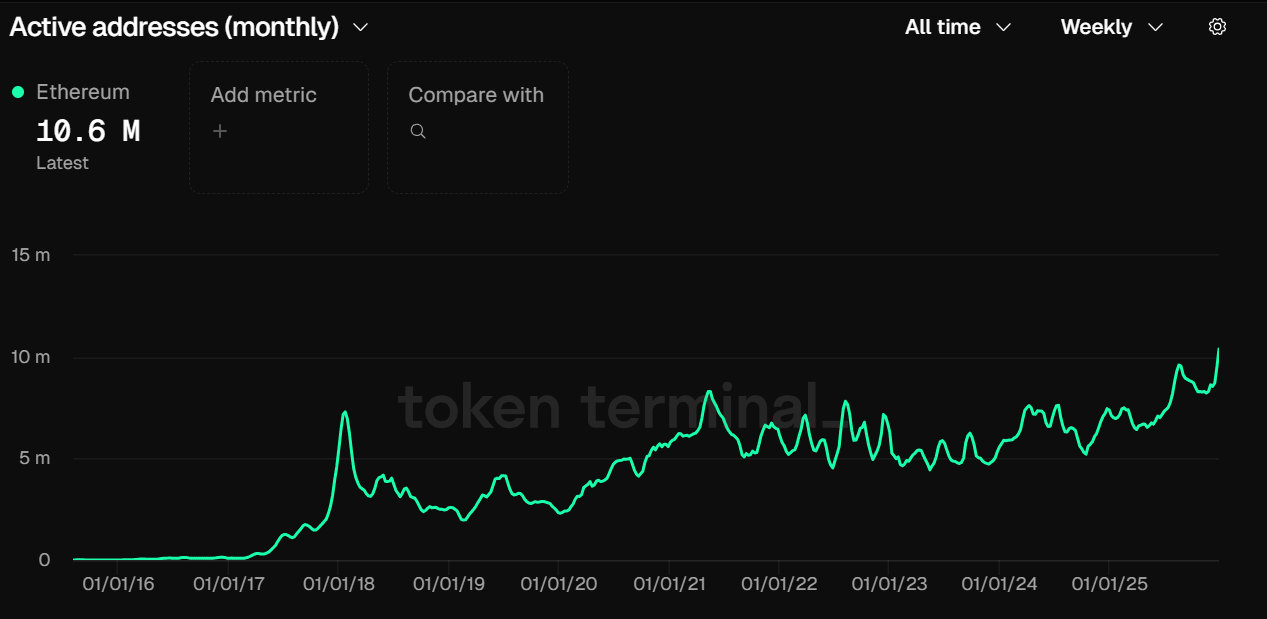1267x619 pixels.
Task: Expand the Active addresses (monthly) chevron
Action: coord(361,27)
